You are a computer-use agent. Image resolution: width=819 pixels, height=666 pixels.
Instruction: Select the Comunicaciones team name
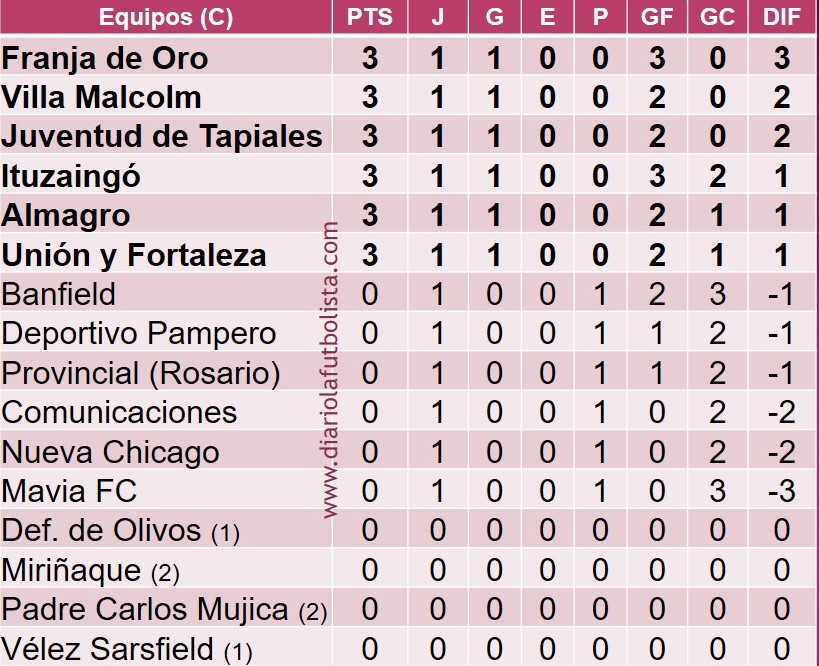tap(119, 412)
